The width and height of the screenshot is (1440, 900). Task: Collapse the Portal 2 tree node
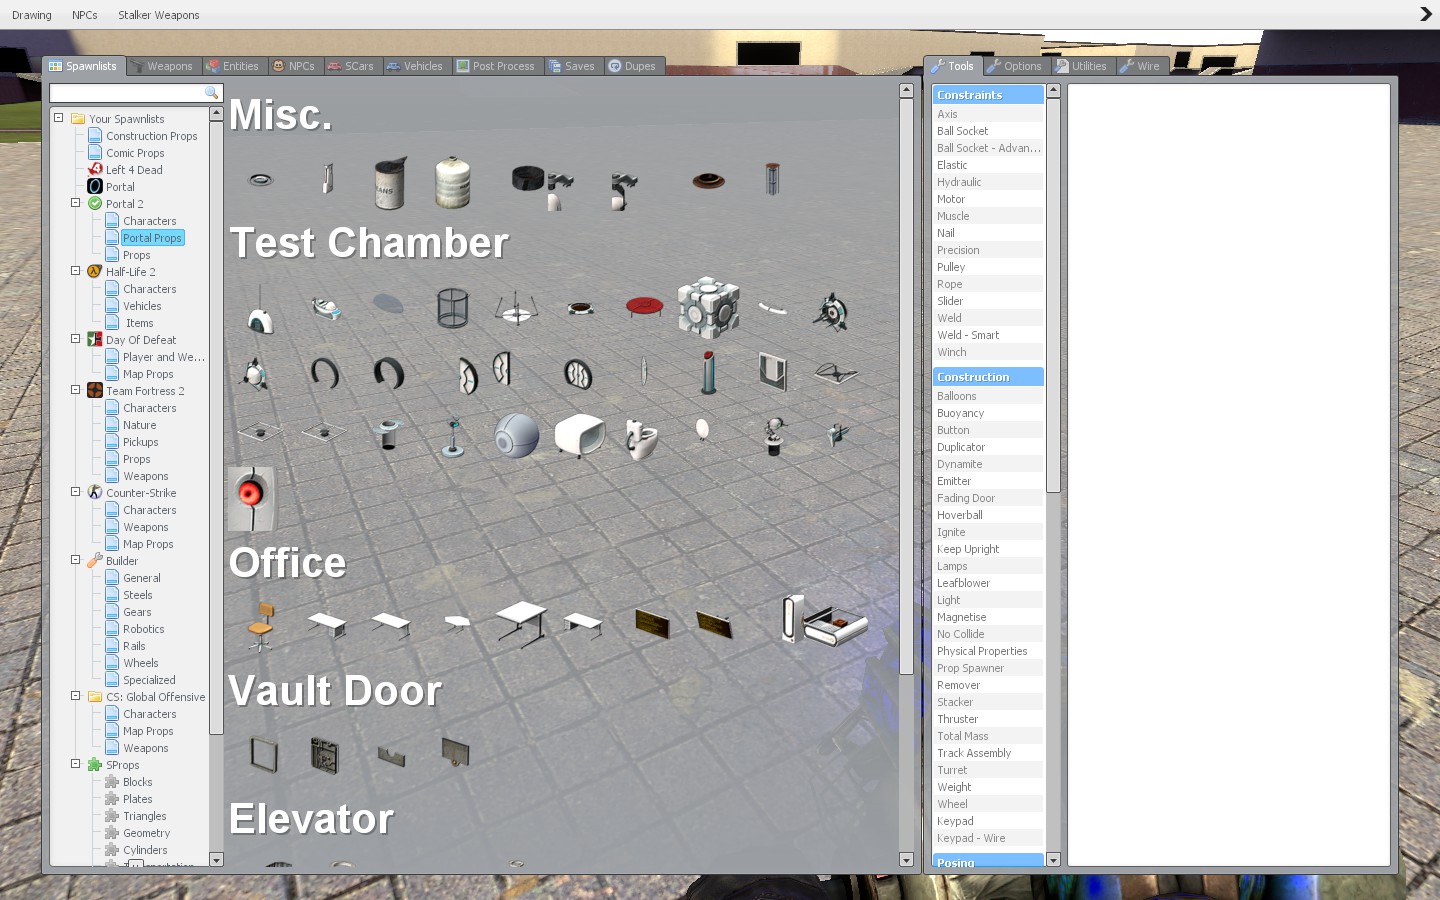76,203
